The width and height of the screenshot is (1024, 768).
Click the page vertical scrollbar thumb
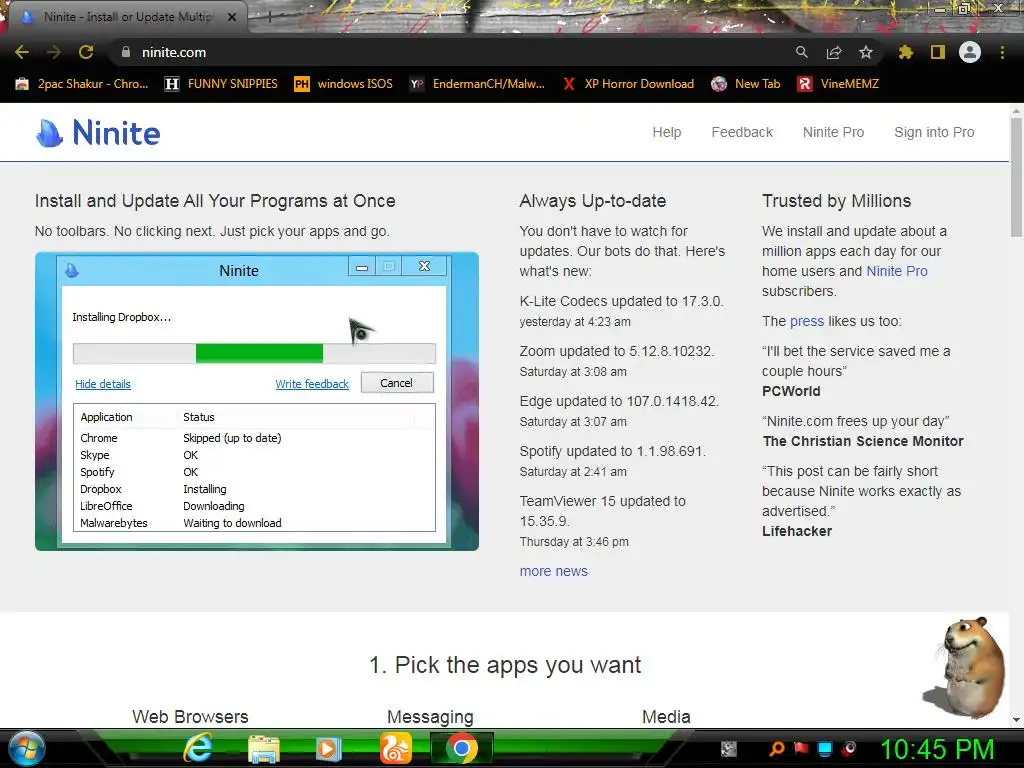click(1016, 178)
